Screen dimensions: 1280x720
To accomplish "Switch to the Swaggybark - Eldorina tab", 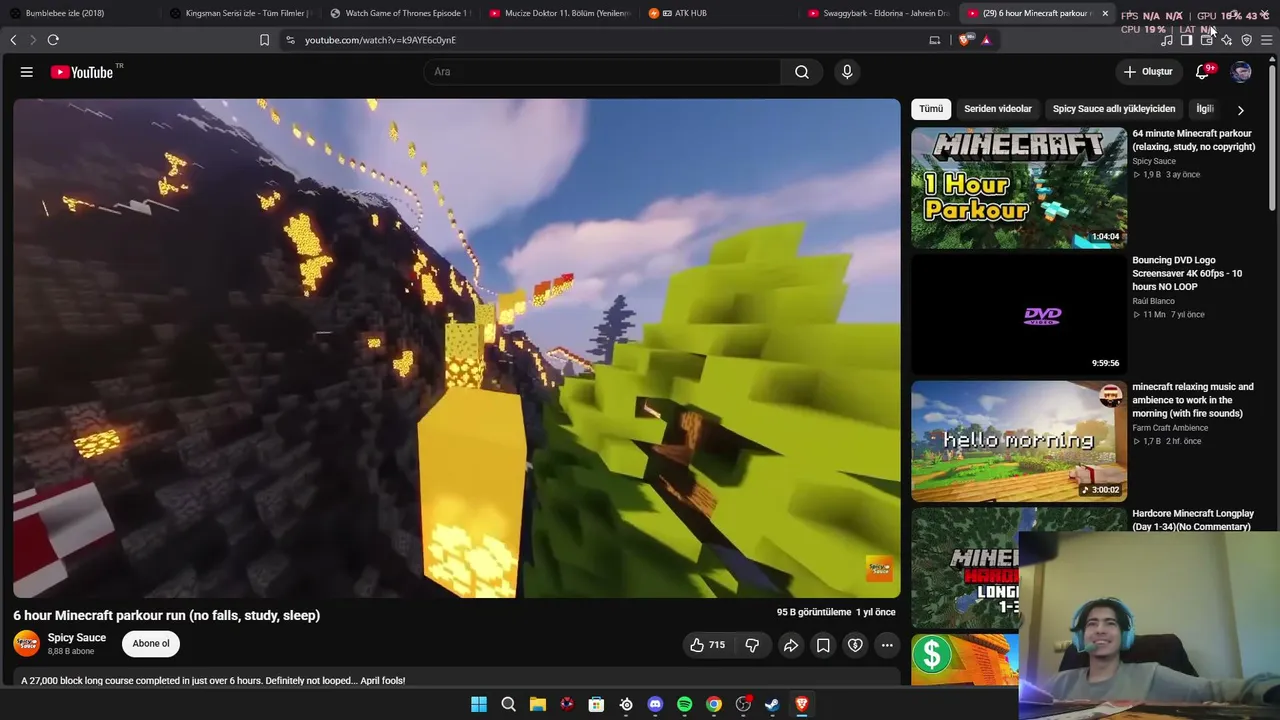I will (880, 13).
